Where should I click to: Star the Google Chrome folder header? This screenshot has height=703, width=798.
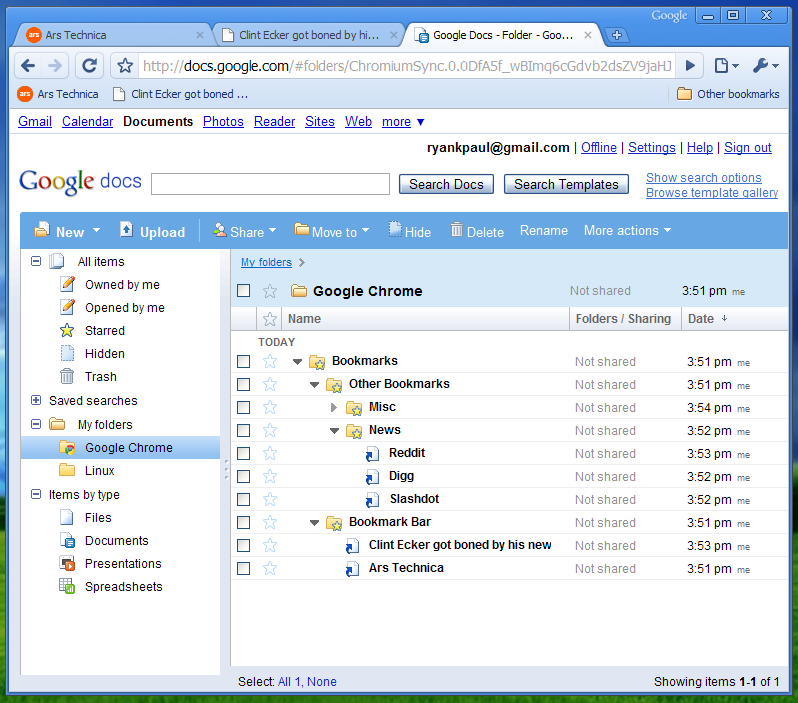(x=270, y=291)
